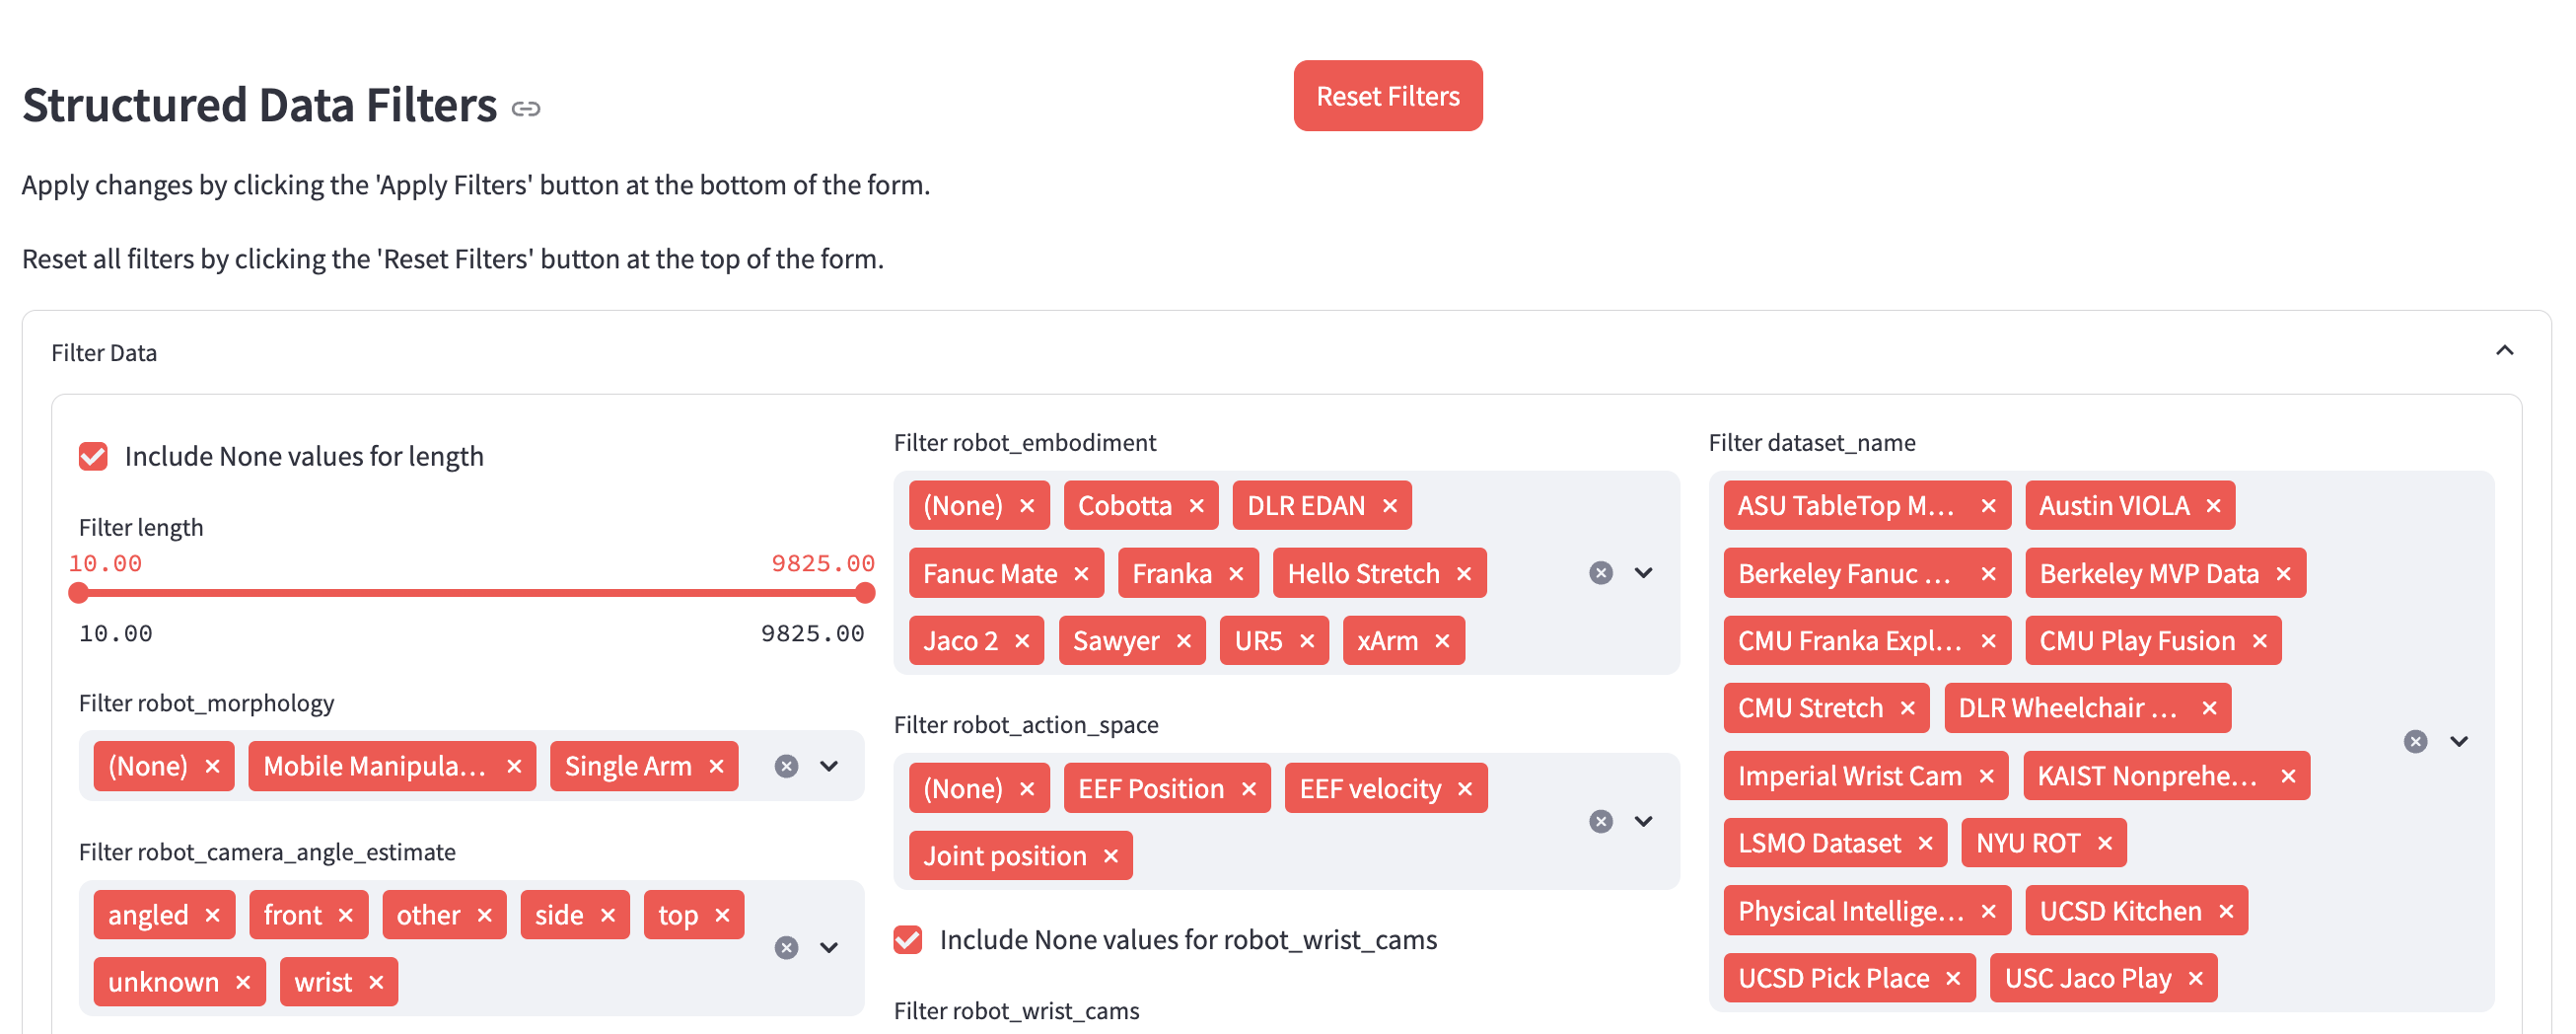This screenshot has width=2576, height=1034.
Task: Remove the Cobotta embodiment tag
Action: tap(1196, 506)
